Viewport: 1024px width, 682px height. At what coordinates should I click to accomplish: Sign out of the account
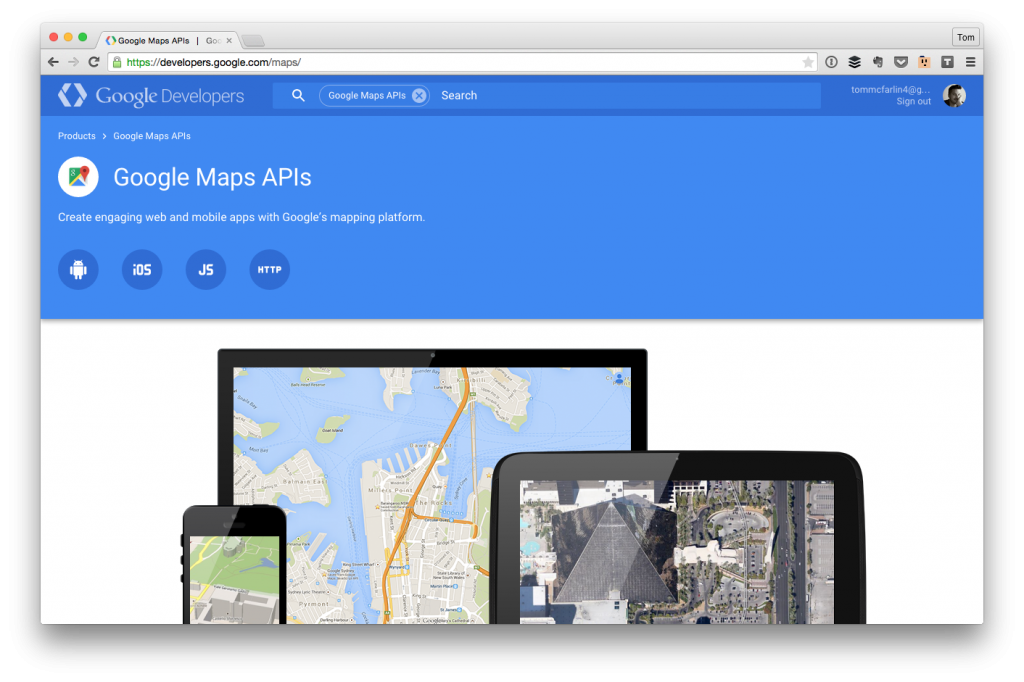[914, 101]
